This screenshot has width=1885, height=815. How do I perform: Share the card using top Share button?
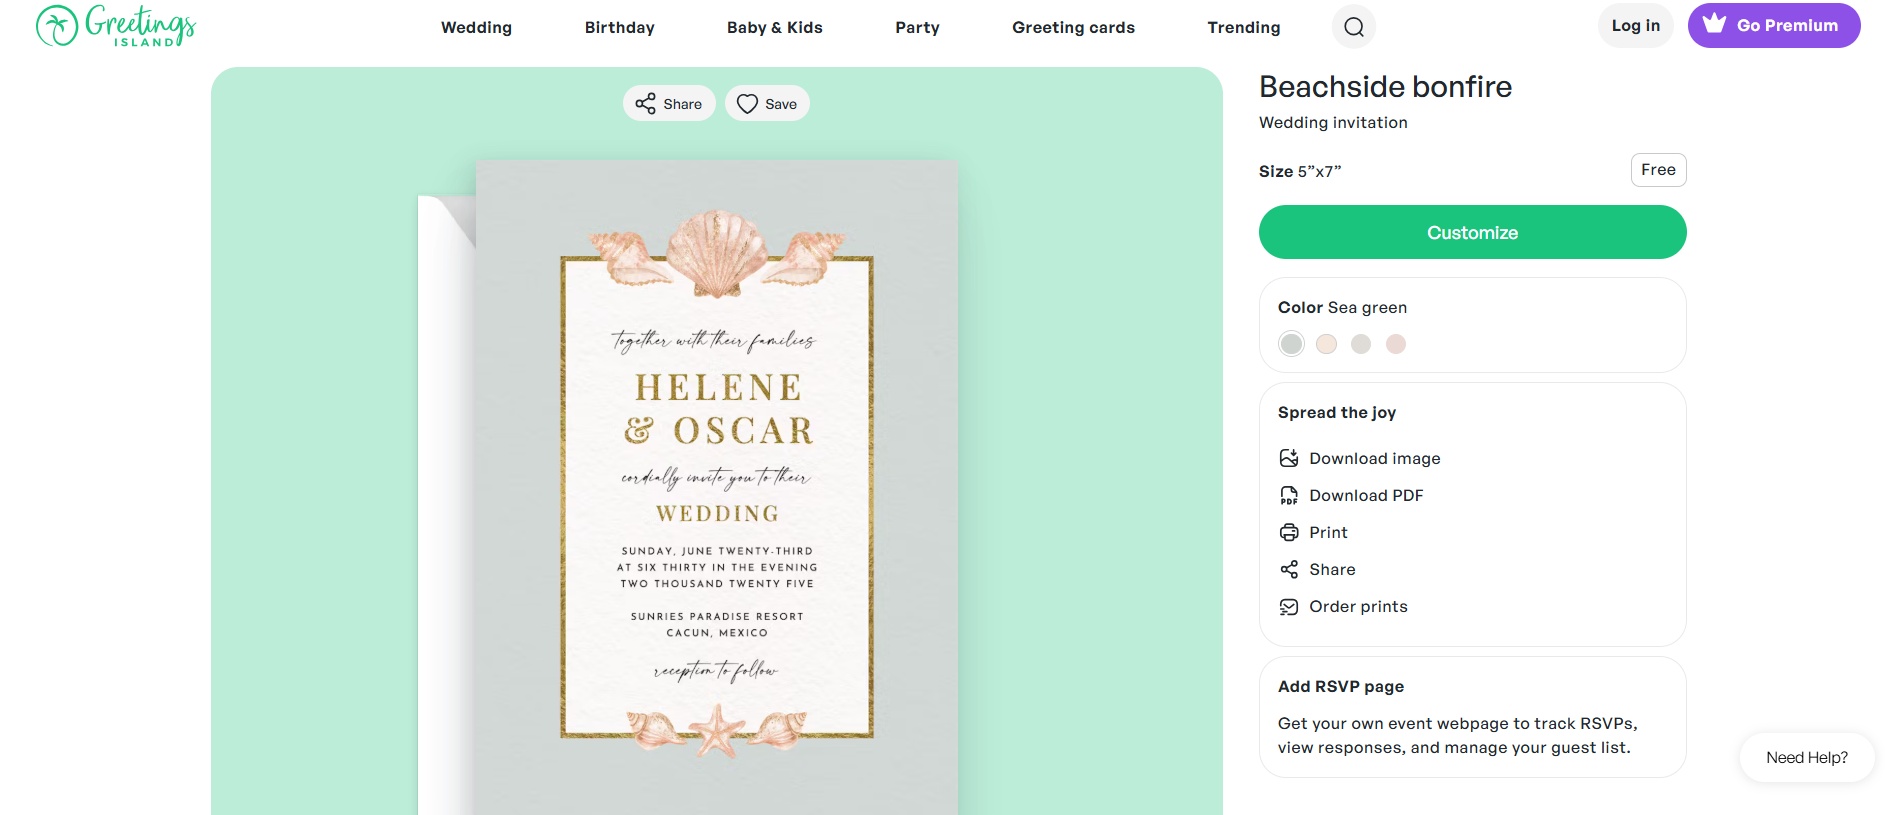pos(669,104)
